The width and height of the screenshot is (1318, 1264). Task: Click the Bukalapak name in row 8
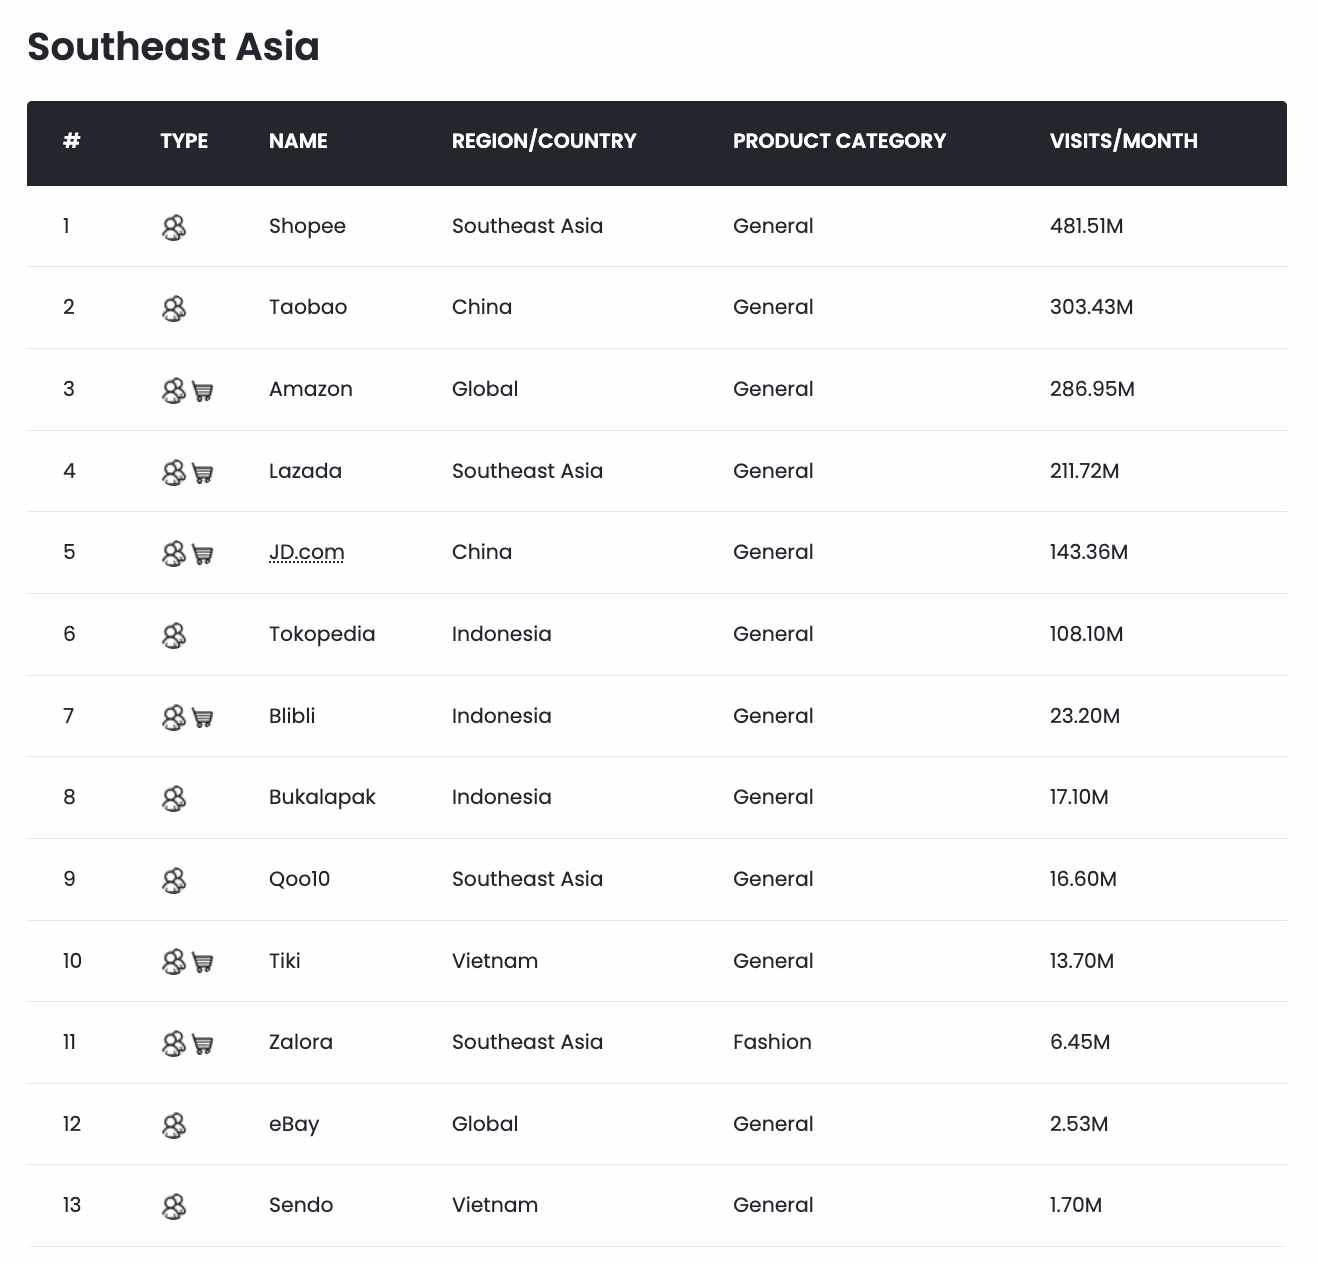pyautogui.click(x=322, y=797)
